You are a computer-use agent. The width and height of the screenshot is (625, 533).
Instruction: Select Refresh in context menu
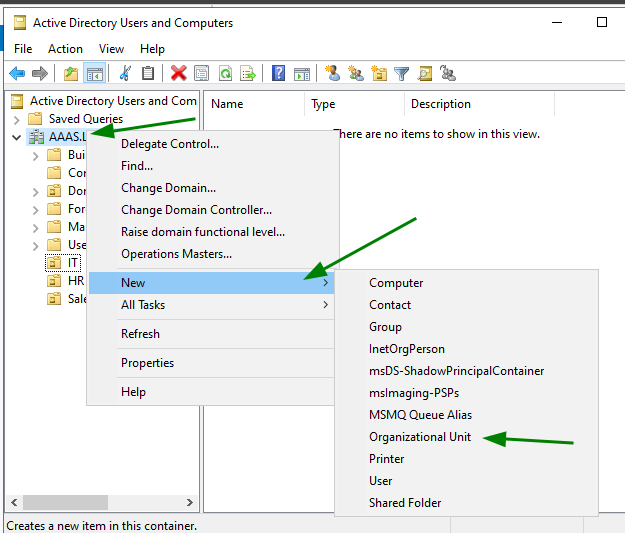[212, 334]
